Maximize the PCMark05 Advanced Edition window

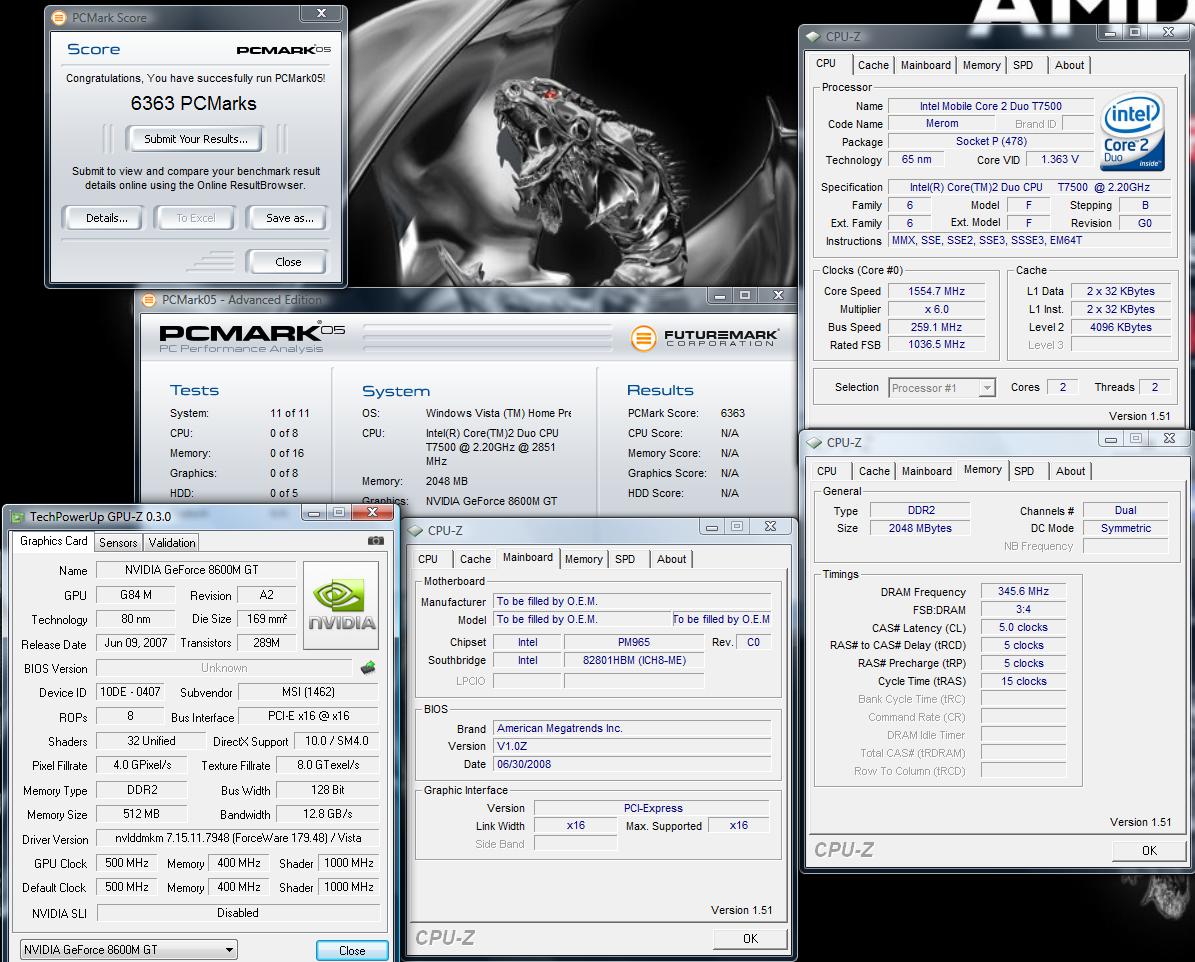745,295
